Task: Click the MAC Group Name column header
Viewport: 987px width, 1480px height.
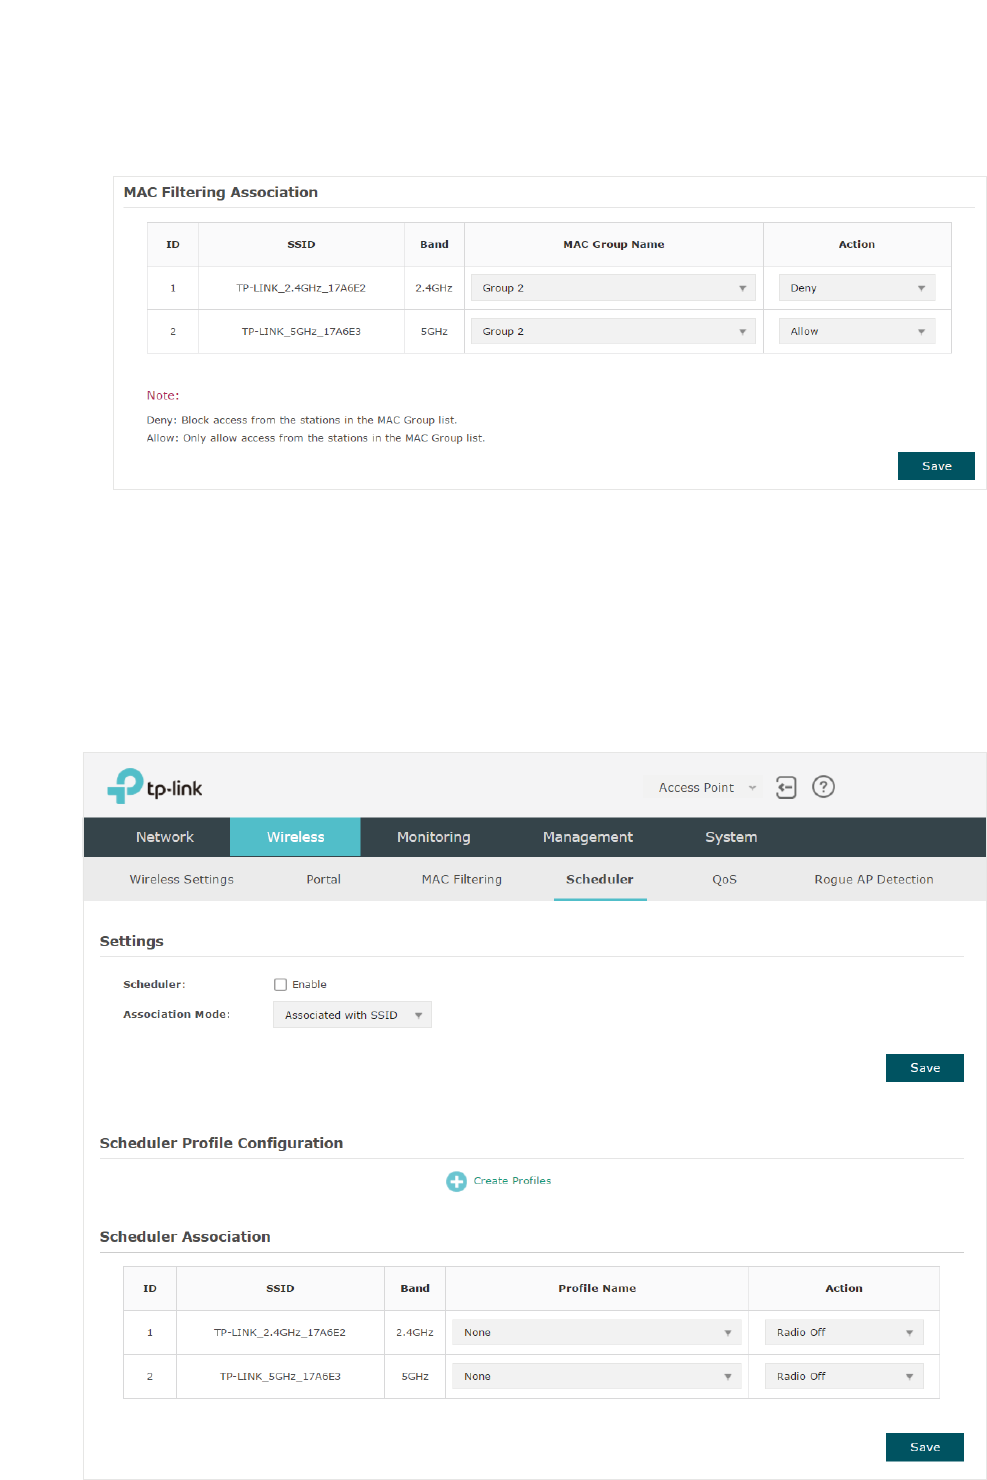Action: coord(614,244)
